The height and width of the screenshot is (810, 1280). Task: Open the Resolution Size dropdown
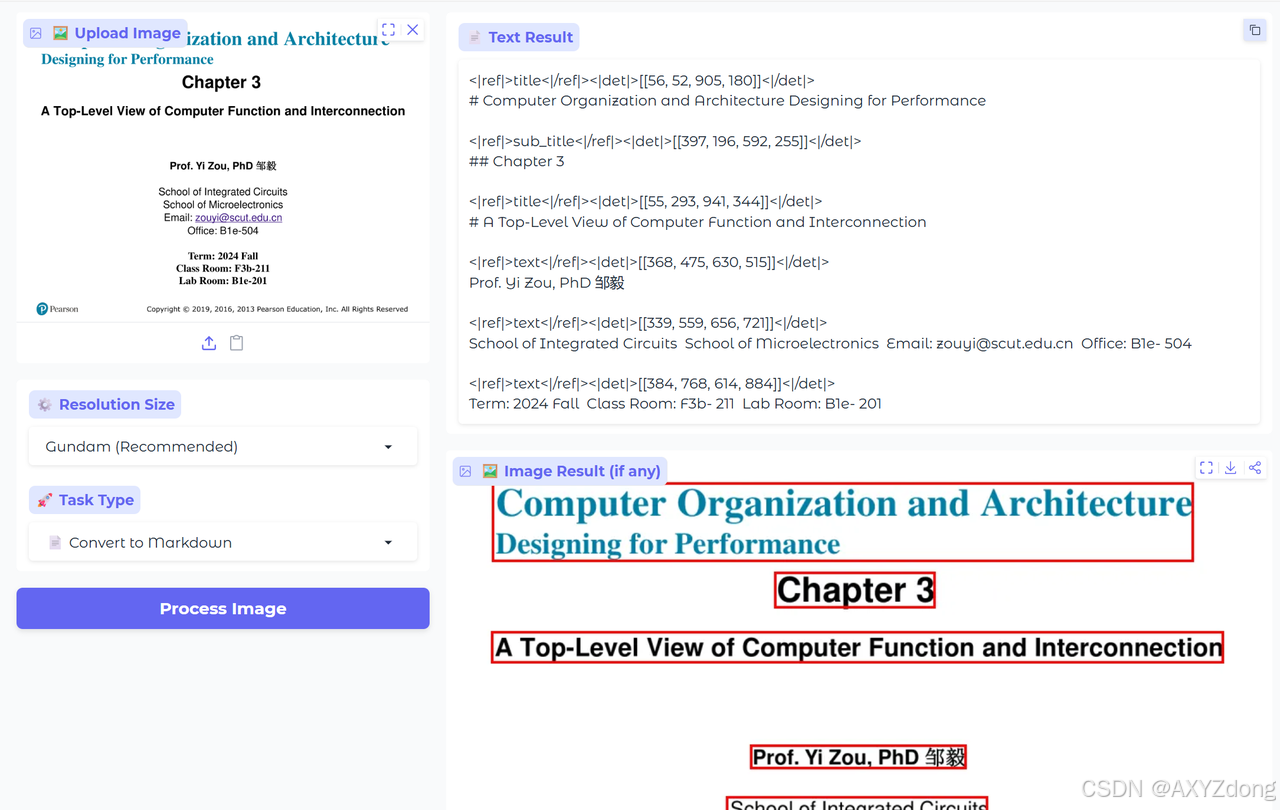click(223, 447)
